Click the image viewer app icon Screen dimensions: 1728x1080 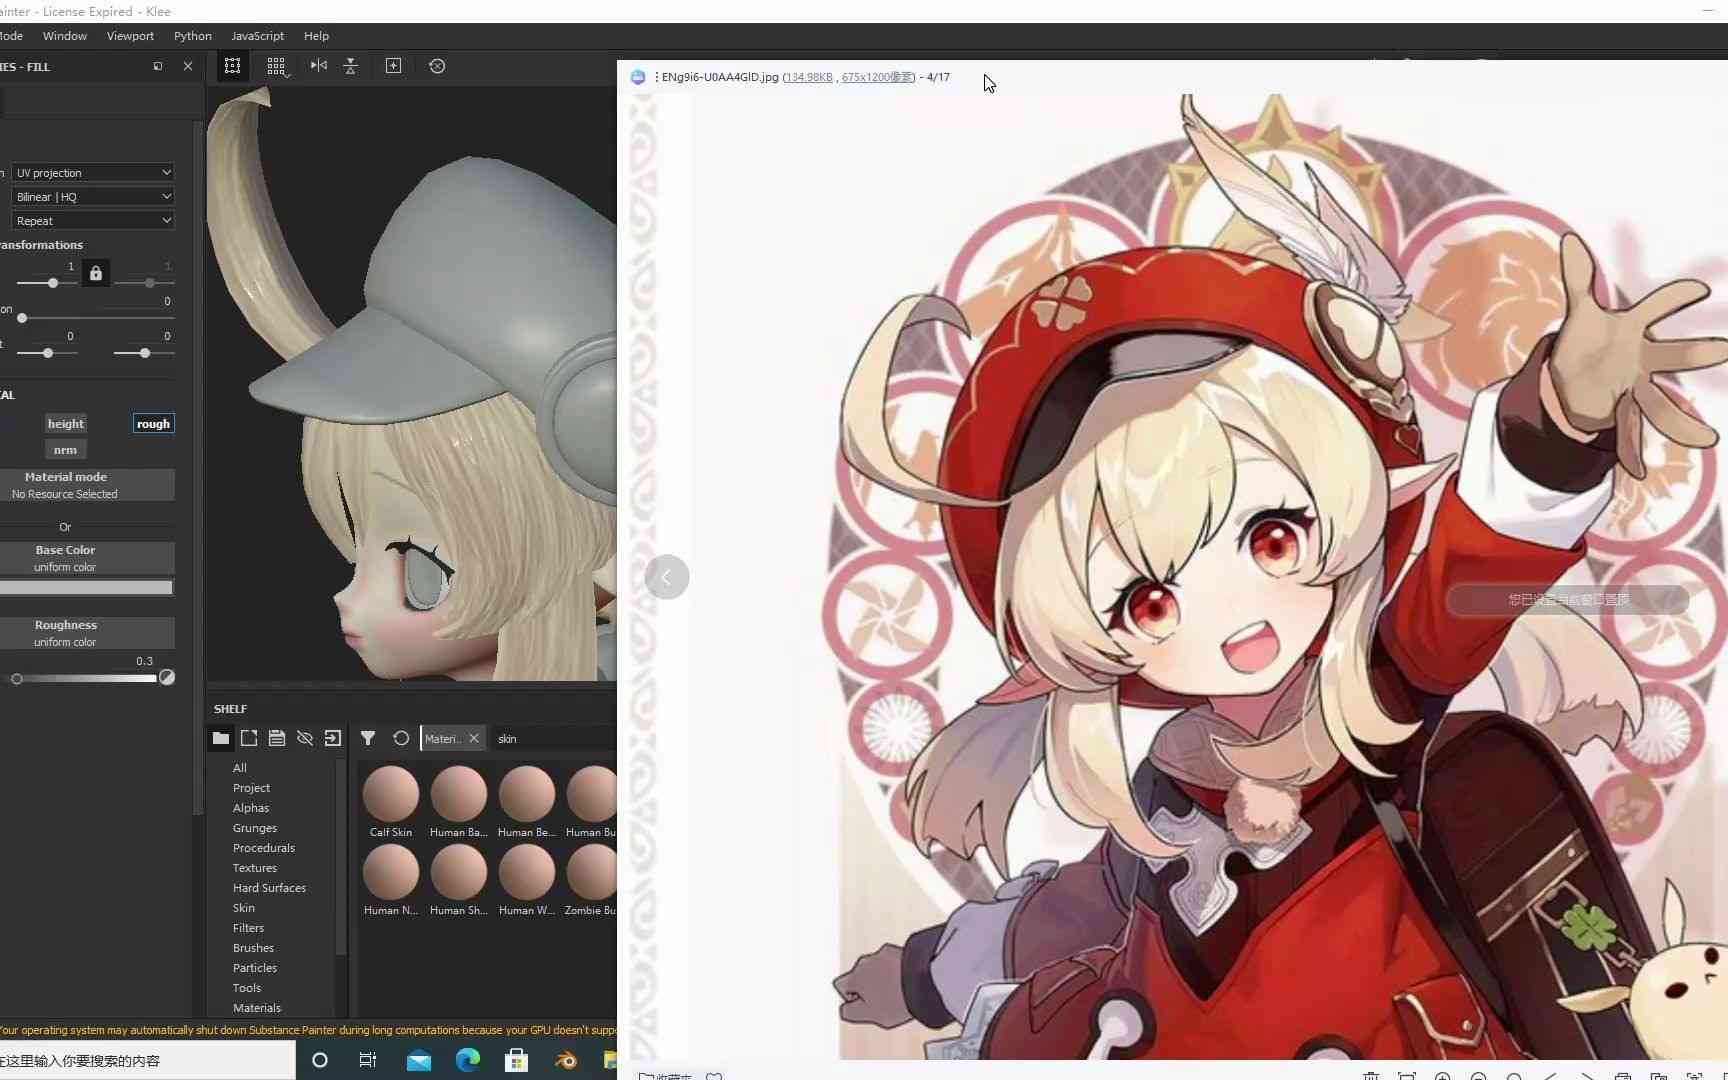pyautogui.click(x=638, y=77)
